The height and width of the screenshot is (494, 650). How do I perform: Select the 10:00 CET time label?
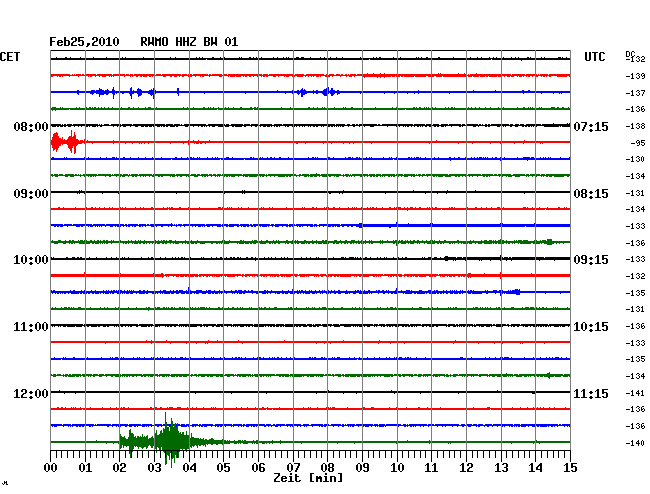click(x=31, y=260)
